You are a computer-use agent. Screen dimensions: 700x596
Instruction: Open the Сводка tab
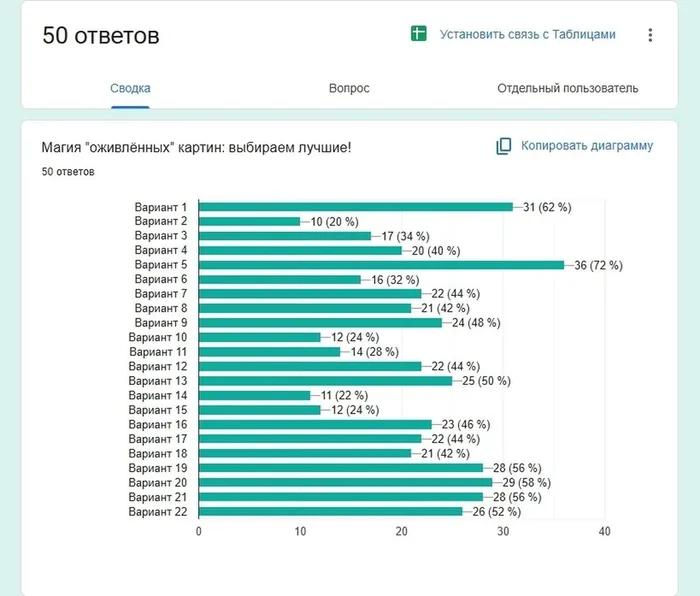130,88
